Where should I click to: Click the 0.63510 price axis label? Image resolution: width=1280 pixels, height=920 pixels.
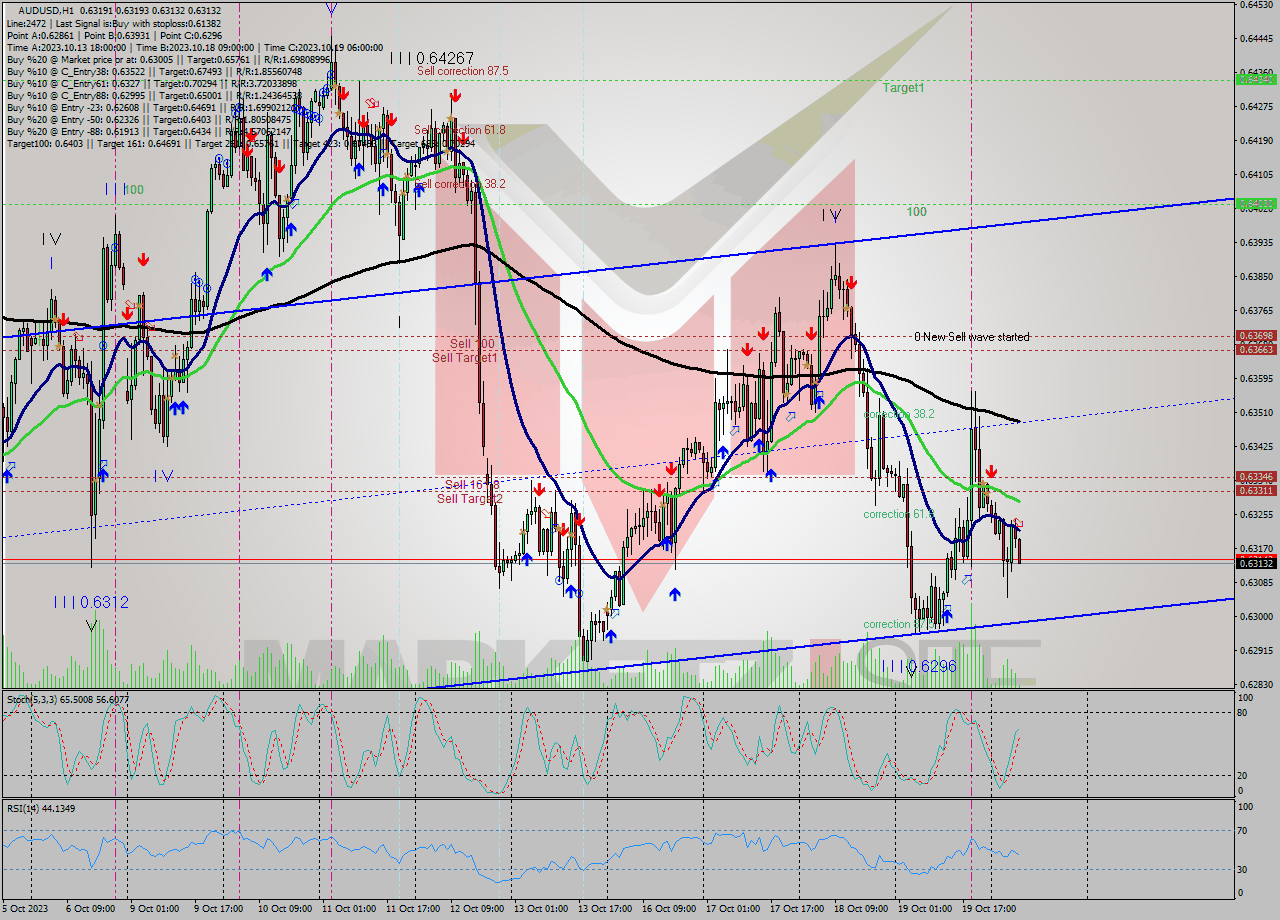pos(1256,412)
